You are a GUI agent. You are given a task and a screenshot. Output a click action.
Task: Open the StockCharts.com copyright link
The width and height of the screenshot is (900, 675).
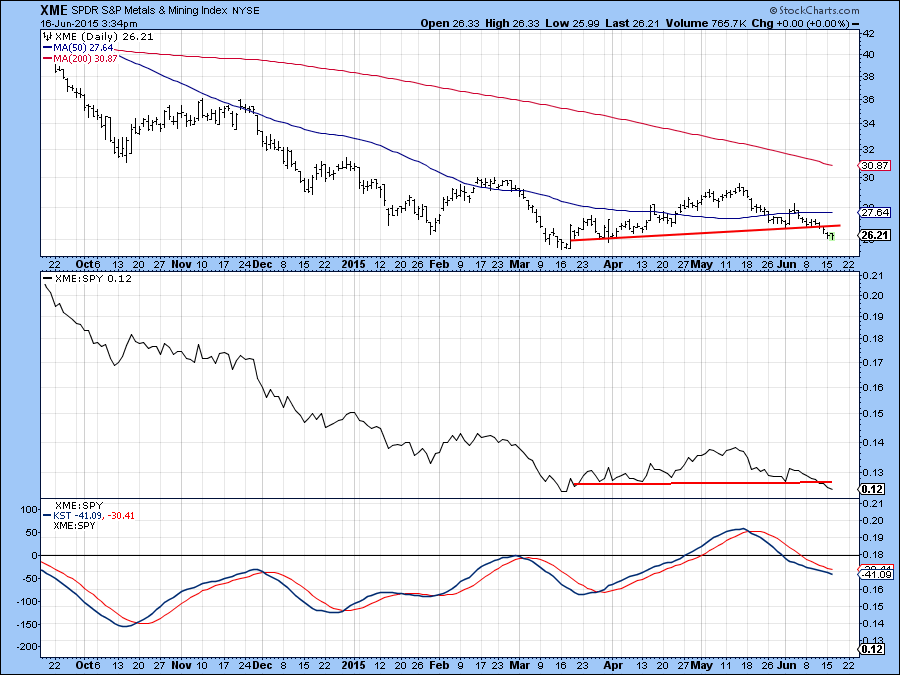[814, 10]
